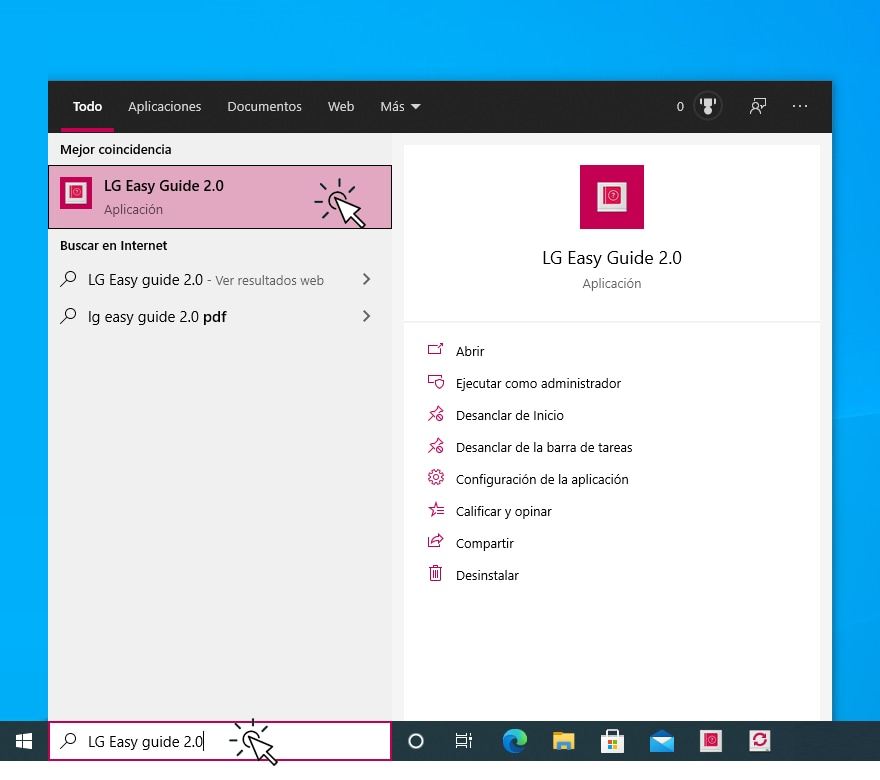Click the feedback person icon
Viewport: 880px width, 780px height.
(x=758, y=106)
